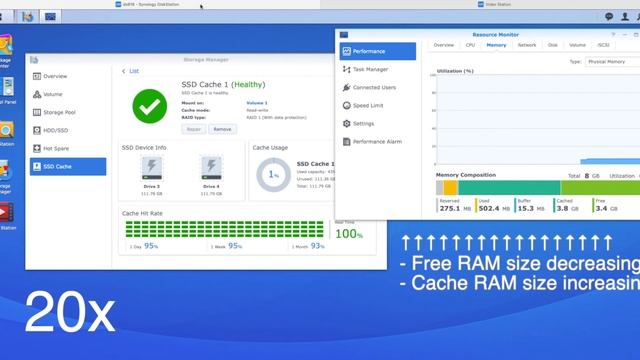Click Drive 4 SSD device icon
The image size is (640, 360).
tap(211, 168)
